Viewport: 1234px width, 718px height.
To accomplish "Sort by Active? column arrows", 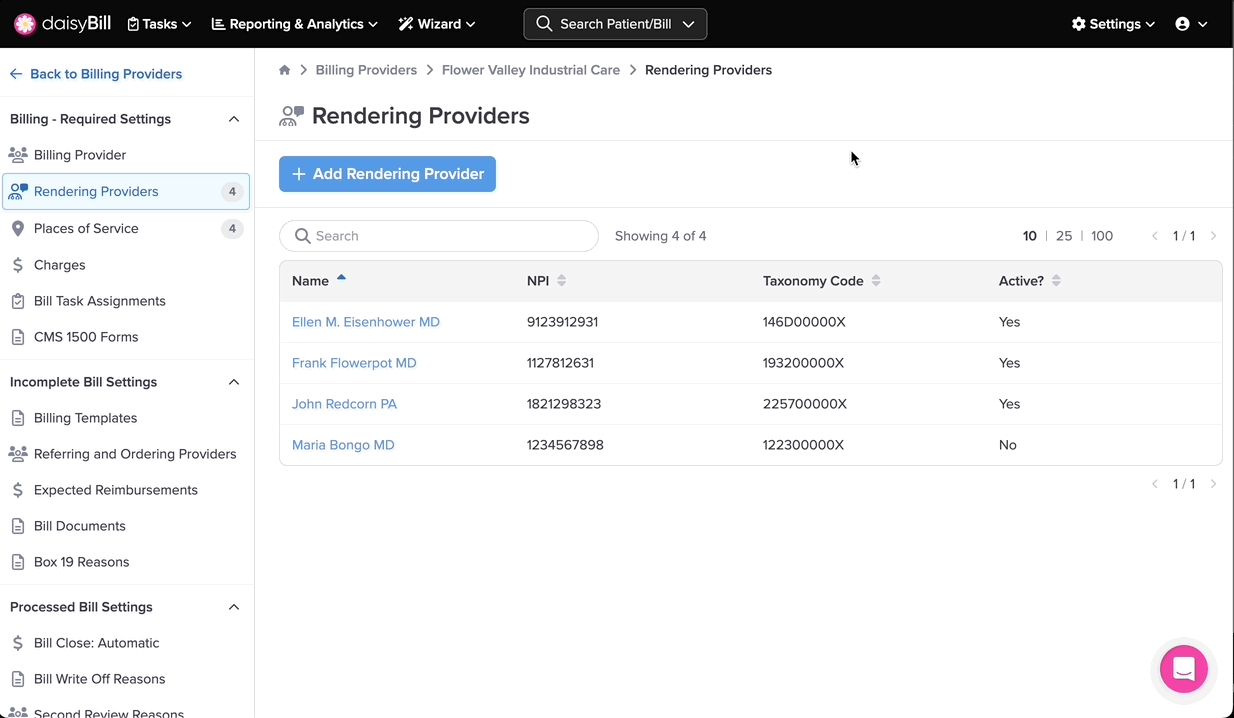I will pos(1056,281).
